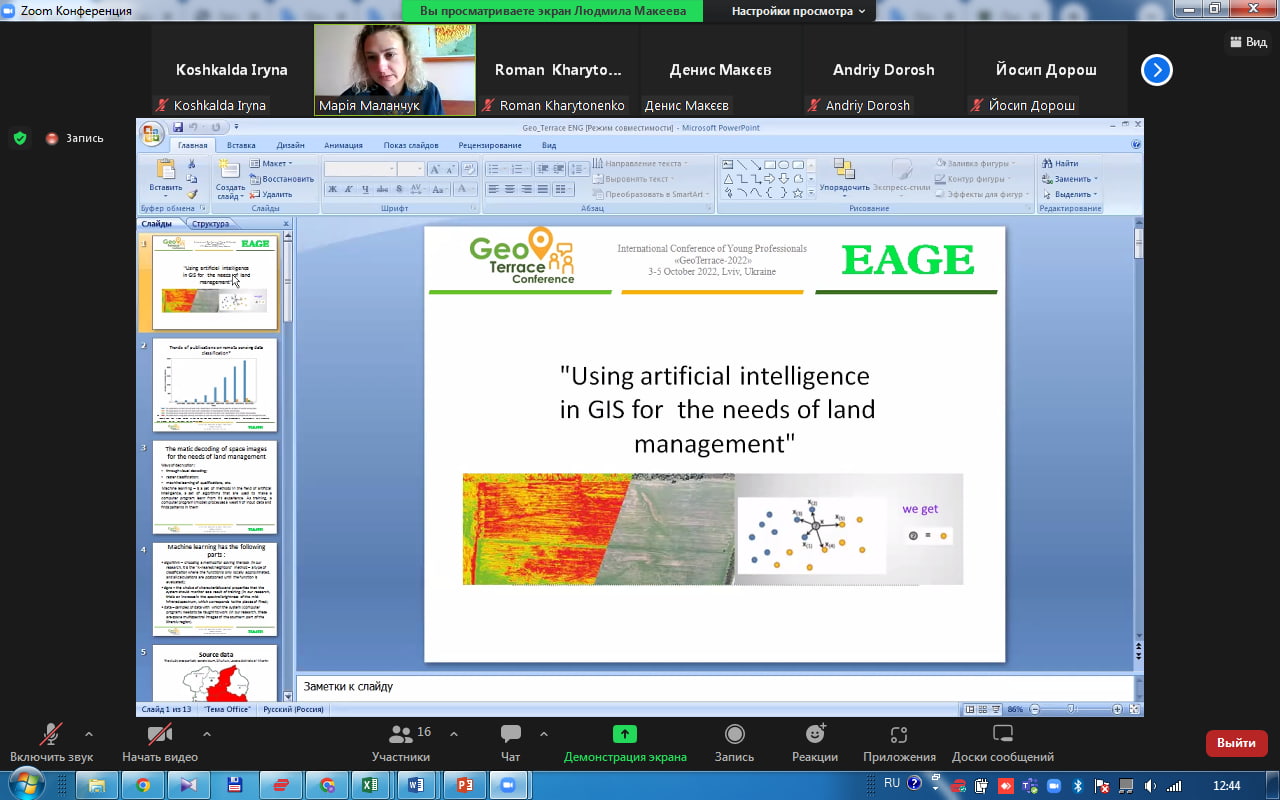1280x800 pixels.
Task: Open the Выделить select dropdown
Action: point(1069,194)
